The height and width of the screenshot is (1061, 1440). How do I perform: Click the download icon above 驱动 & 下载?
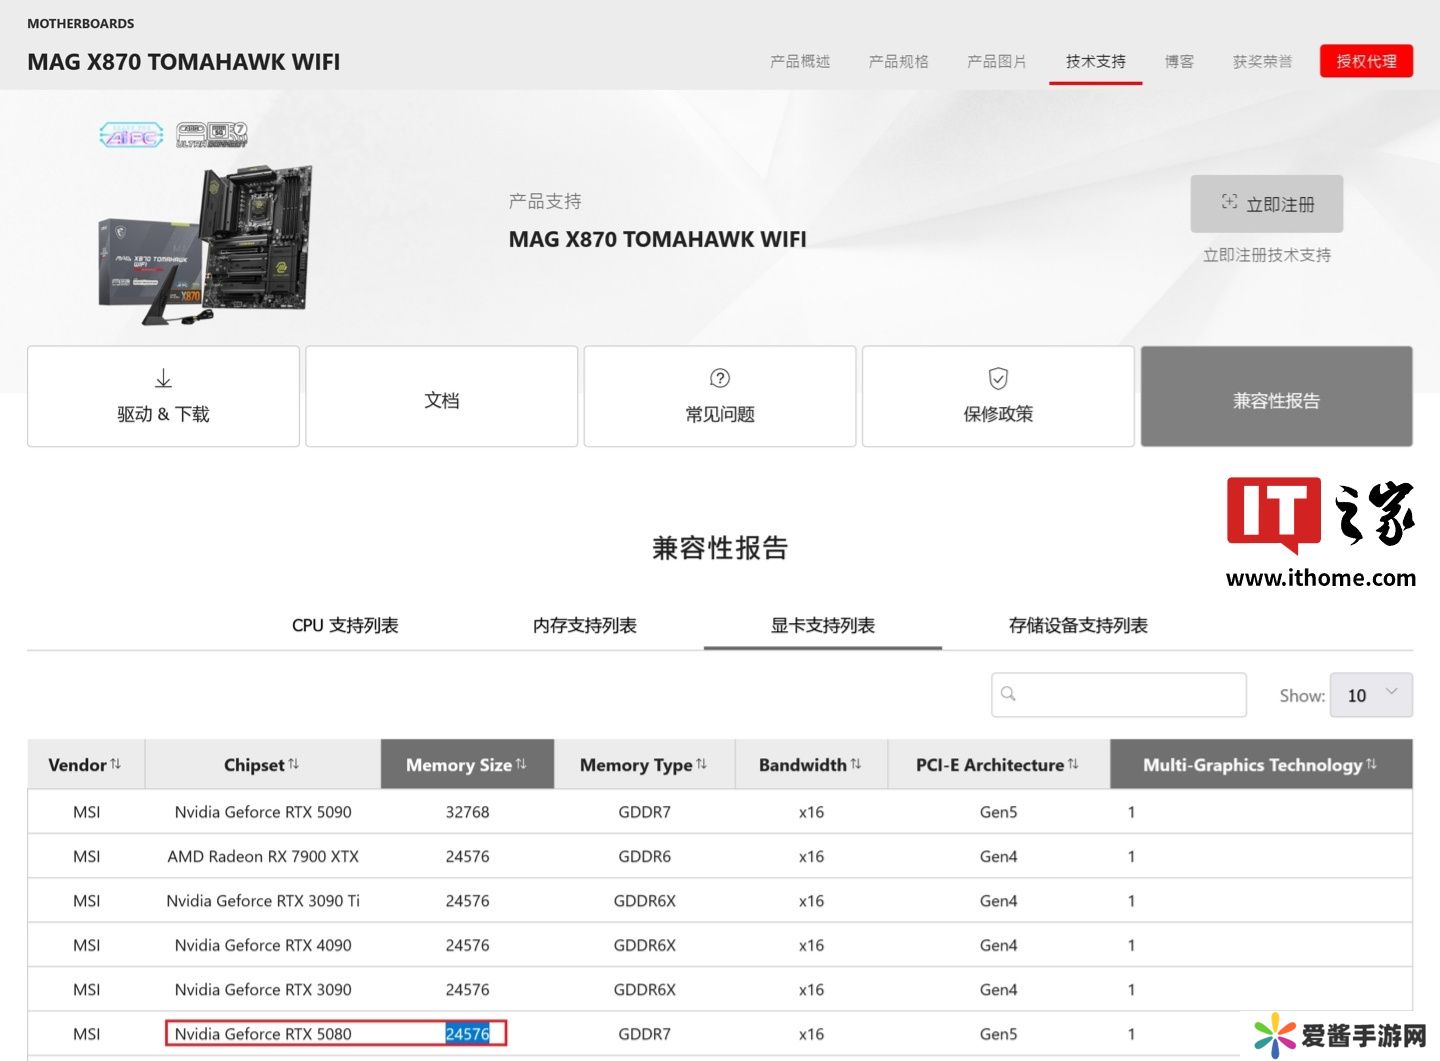(163, 379)
